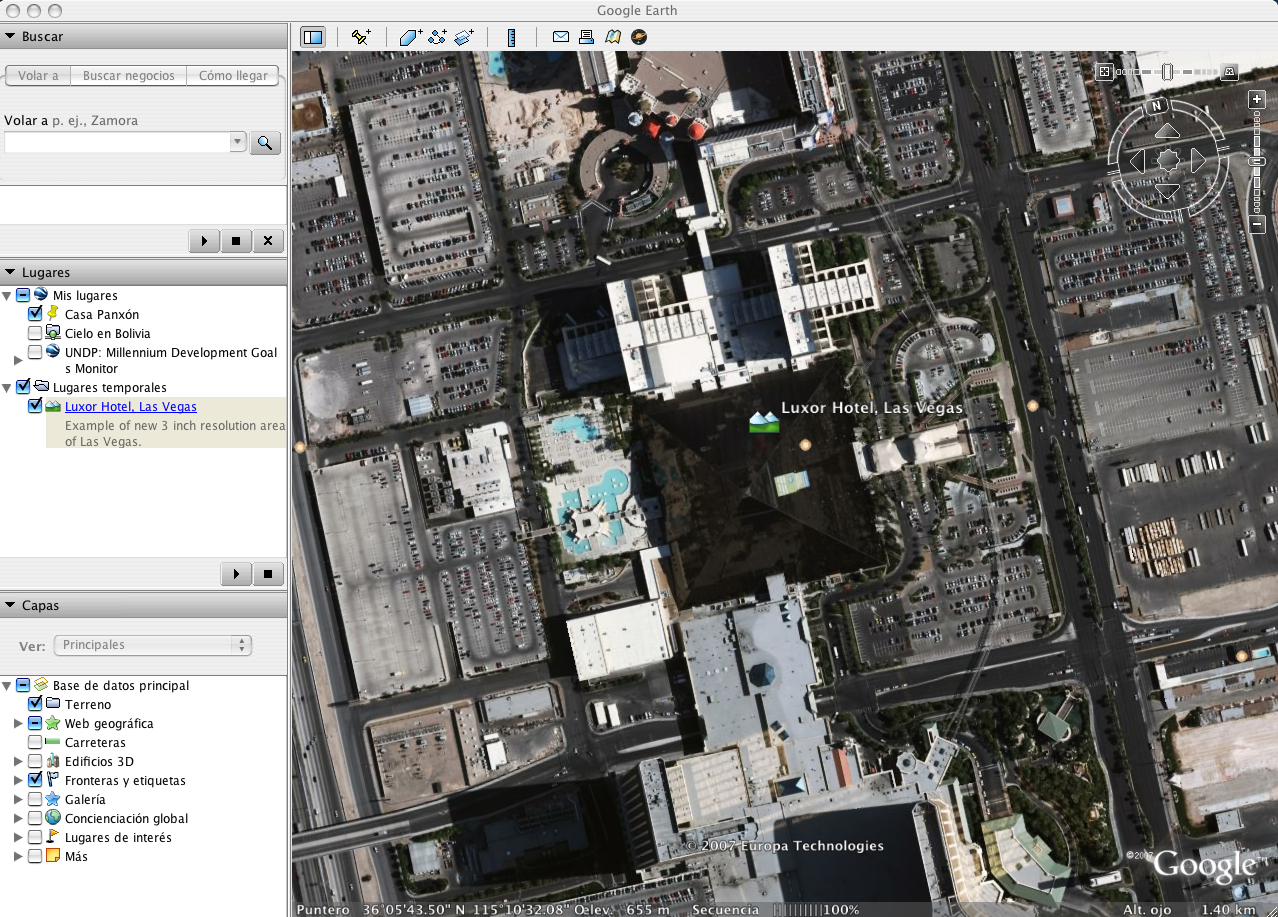Uncheck the Lugares temporales checkbox
1278x917 pixels.
(23, 387)
